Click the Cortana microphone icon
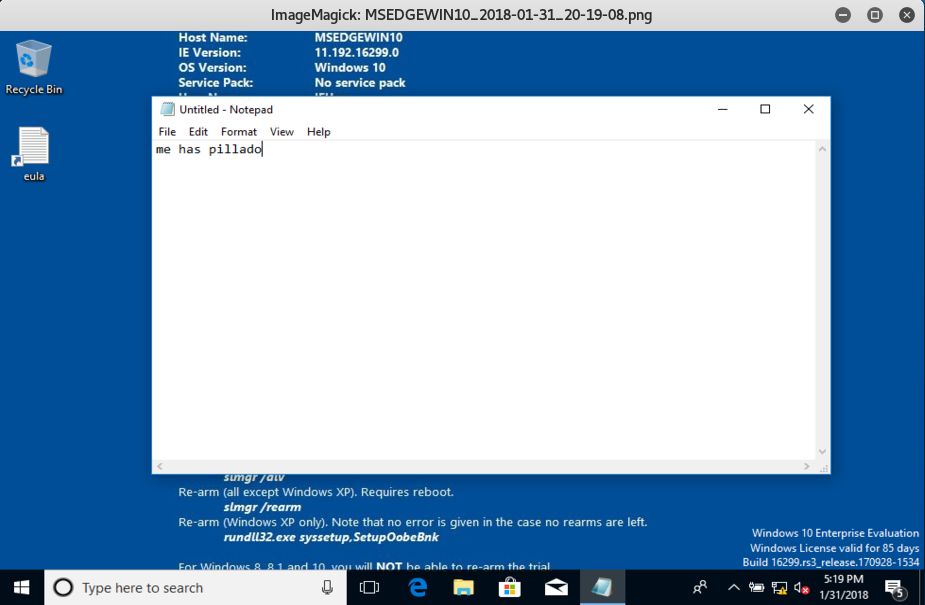This screenshot has width=925, height=605. pyautogui.click(x=327, y=587)
